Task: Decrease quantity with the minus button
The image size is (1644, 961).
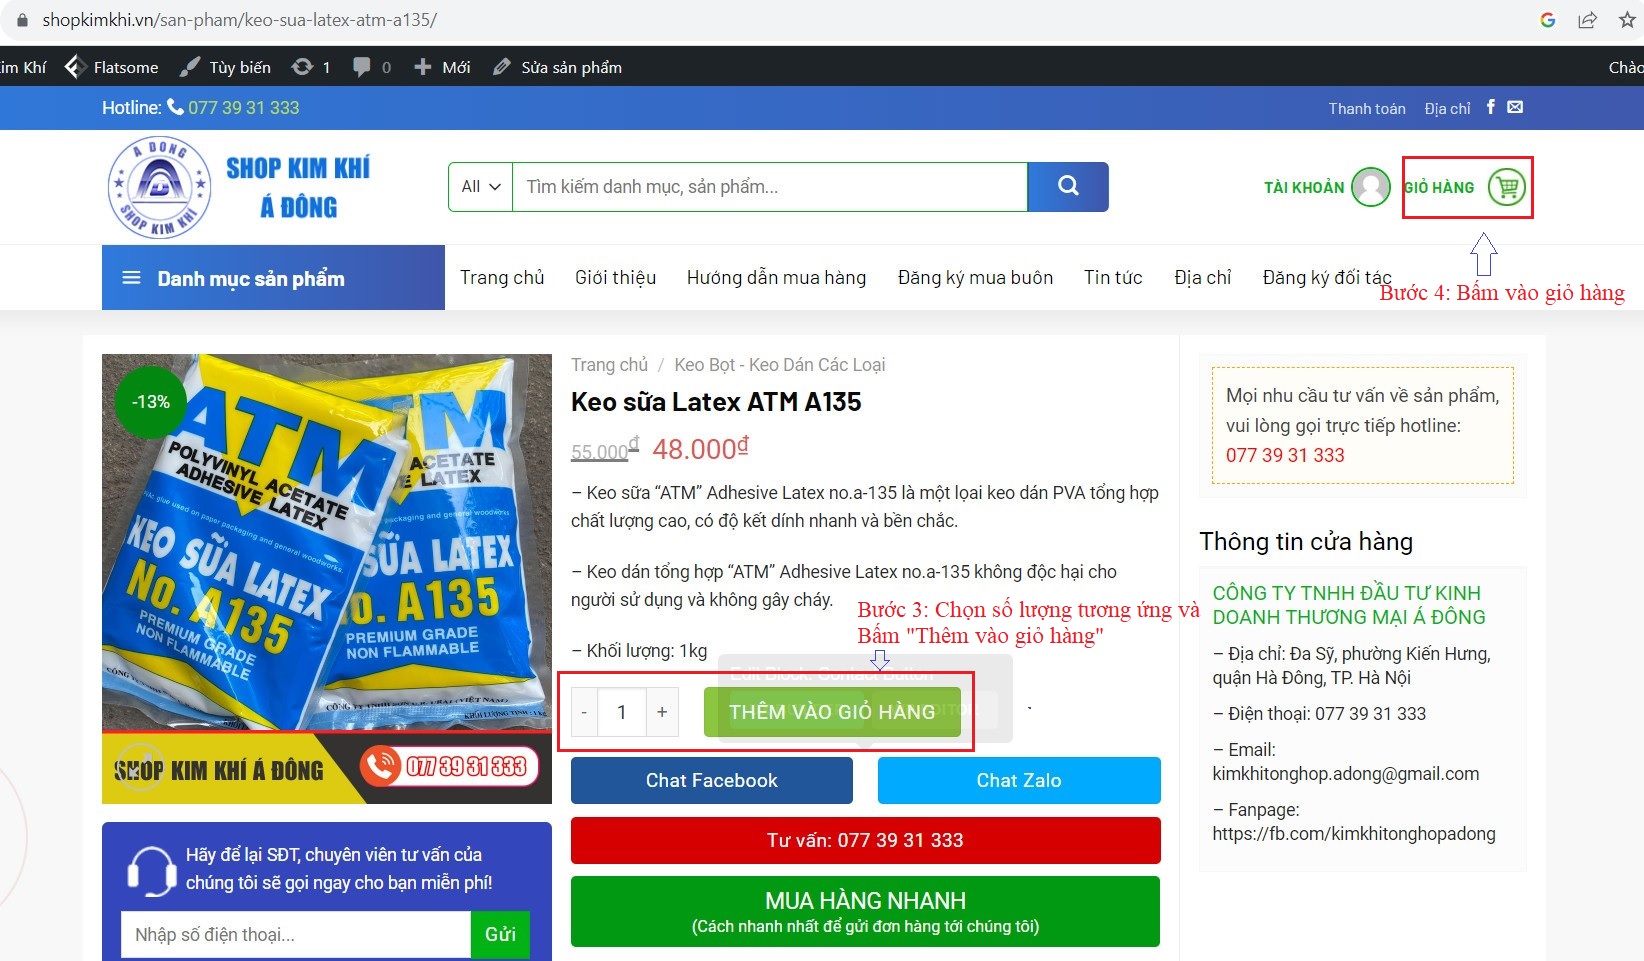Action: 584,712
